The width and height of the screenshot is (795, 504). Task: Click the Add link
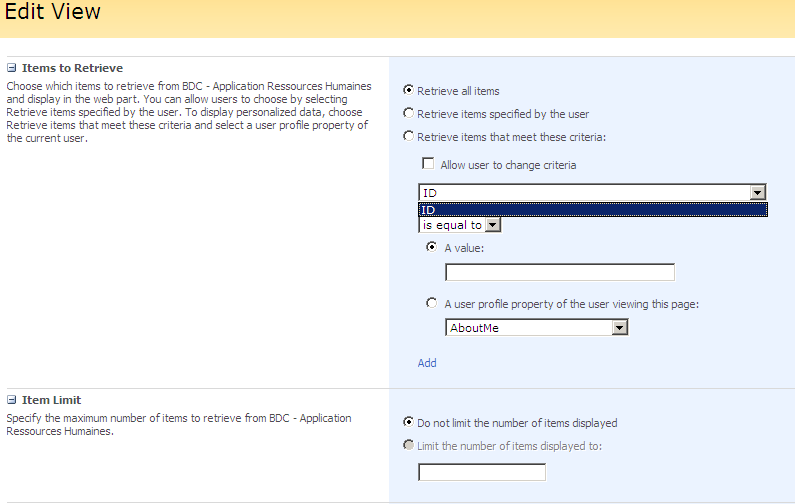pos(427,363)
